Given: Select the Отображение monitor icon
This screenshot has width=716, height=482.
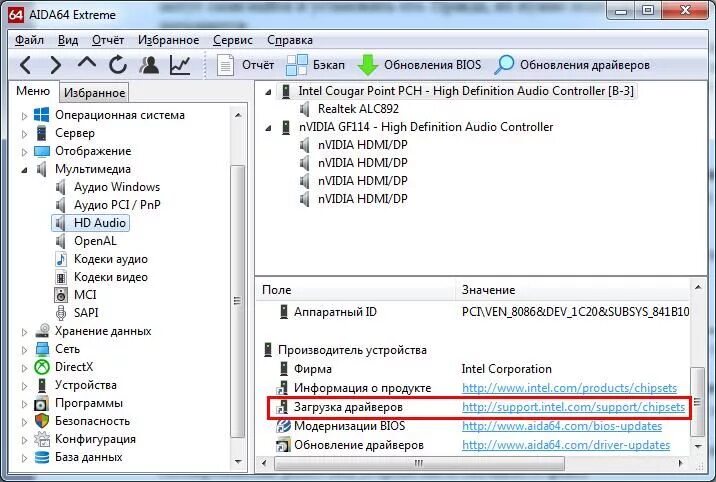Looking at the screenshot, I should (x=42, y=151).
